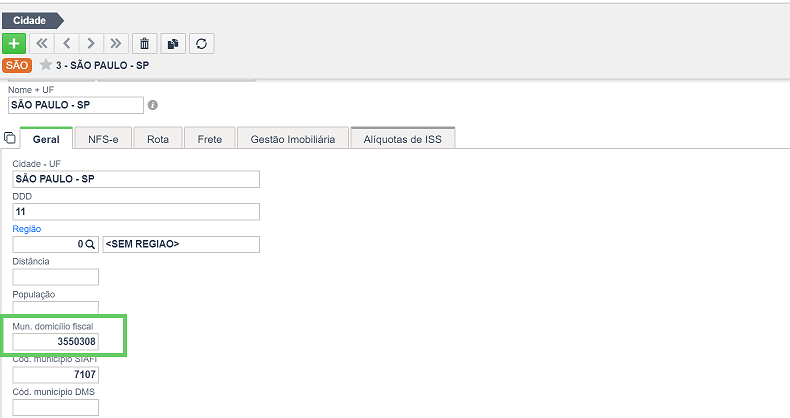Open the Gestão Imobiliária tab
This screenshot has height=418, width=790.
(293, 139)
